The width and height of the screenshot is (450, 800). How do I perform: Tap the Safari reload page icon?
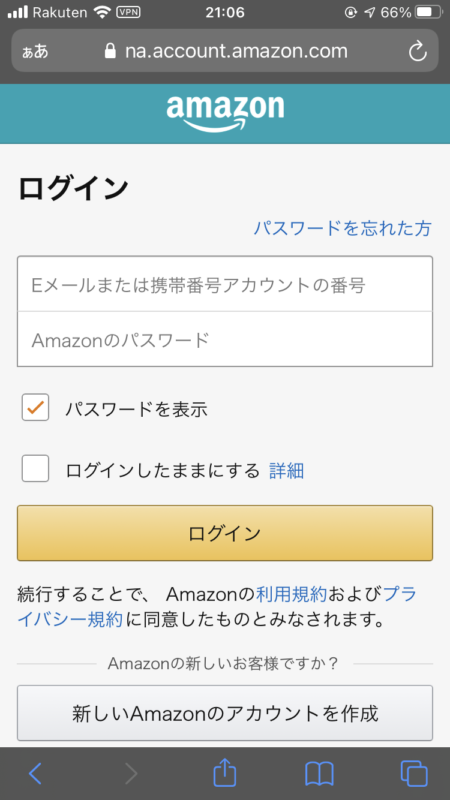coord(417,51)
